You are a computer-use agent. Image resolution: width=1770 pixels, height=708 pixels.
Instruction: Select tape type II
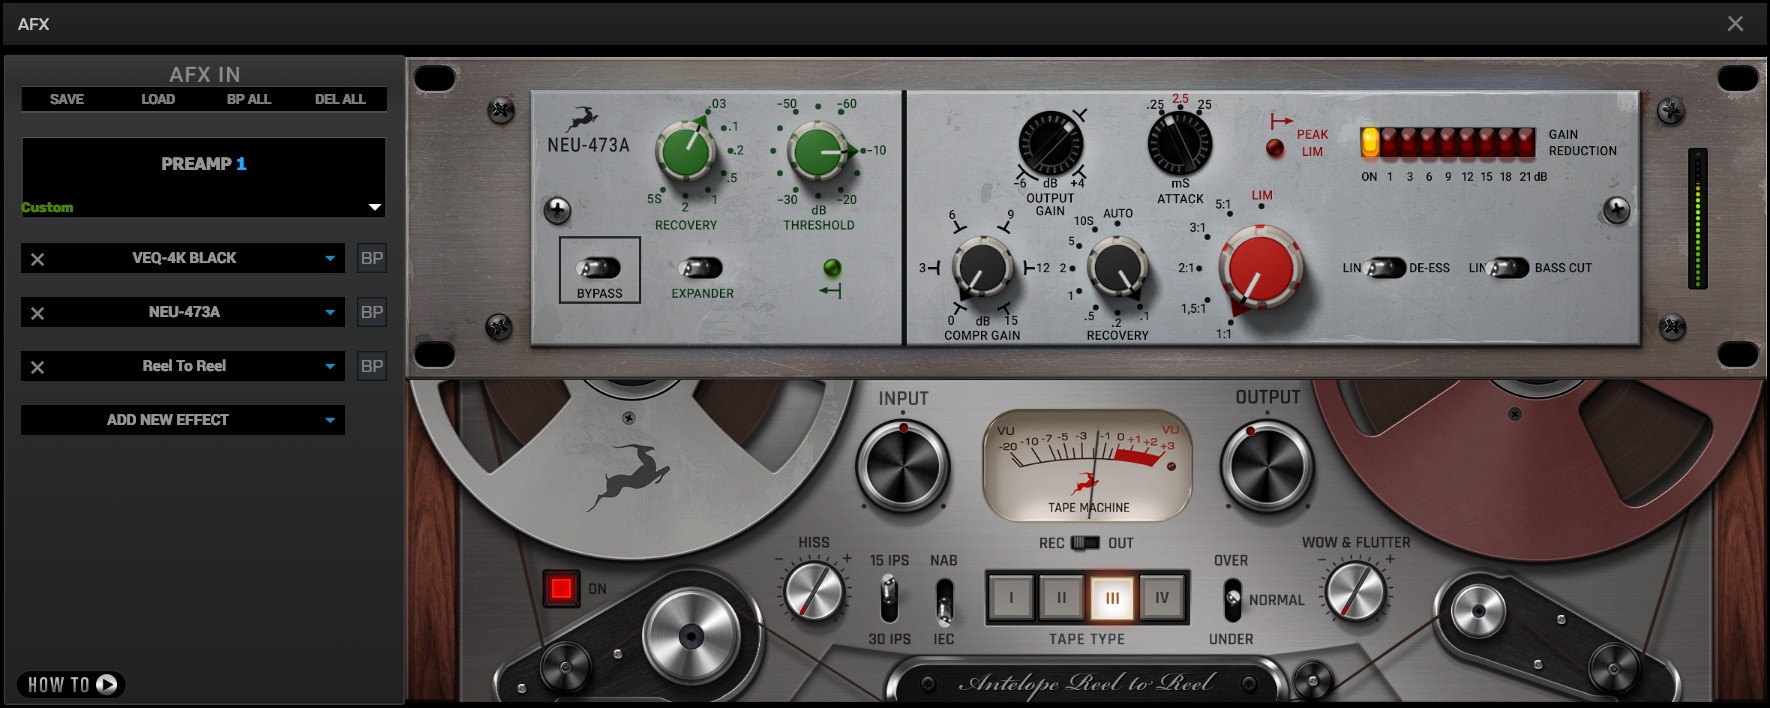pyautogui.click(x=1061, y=598)
